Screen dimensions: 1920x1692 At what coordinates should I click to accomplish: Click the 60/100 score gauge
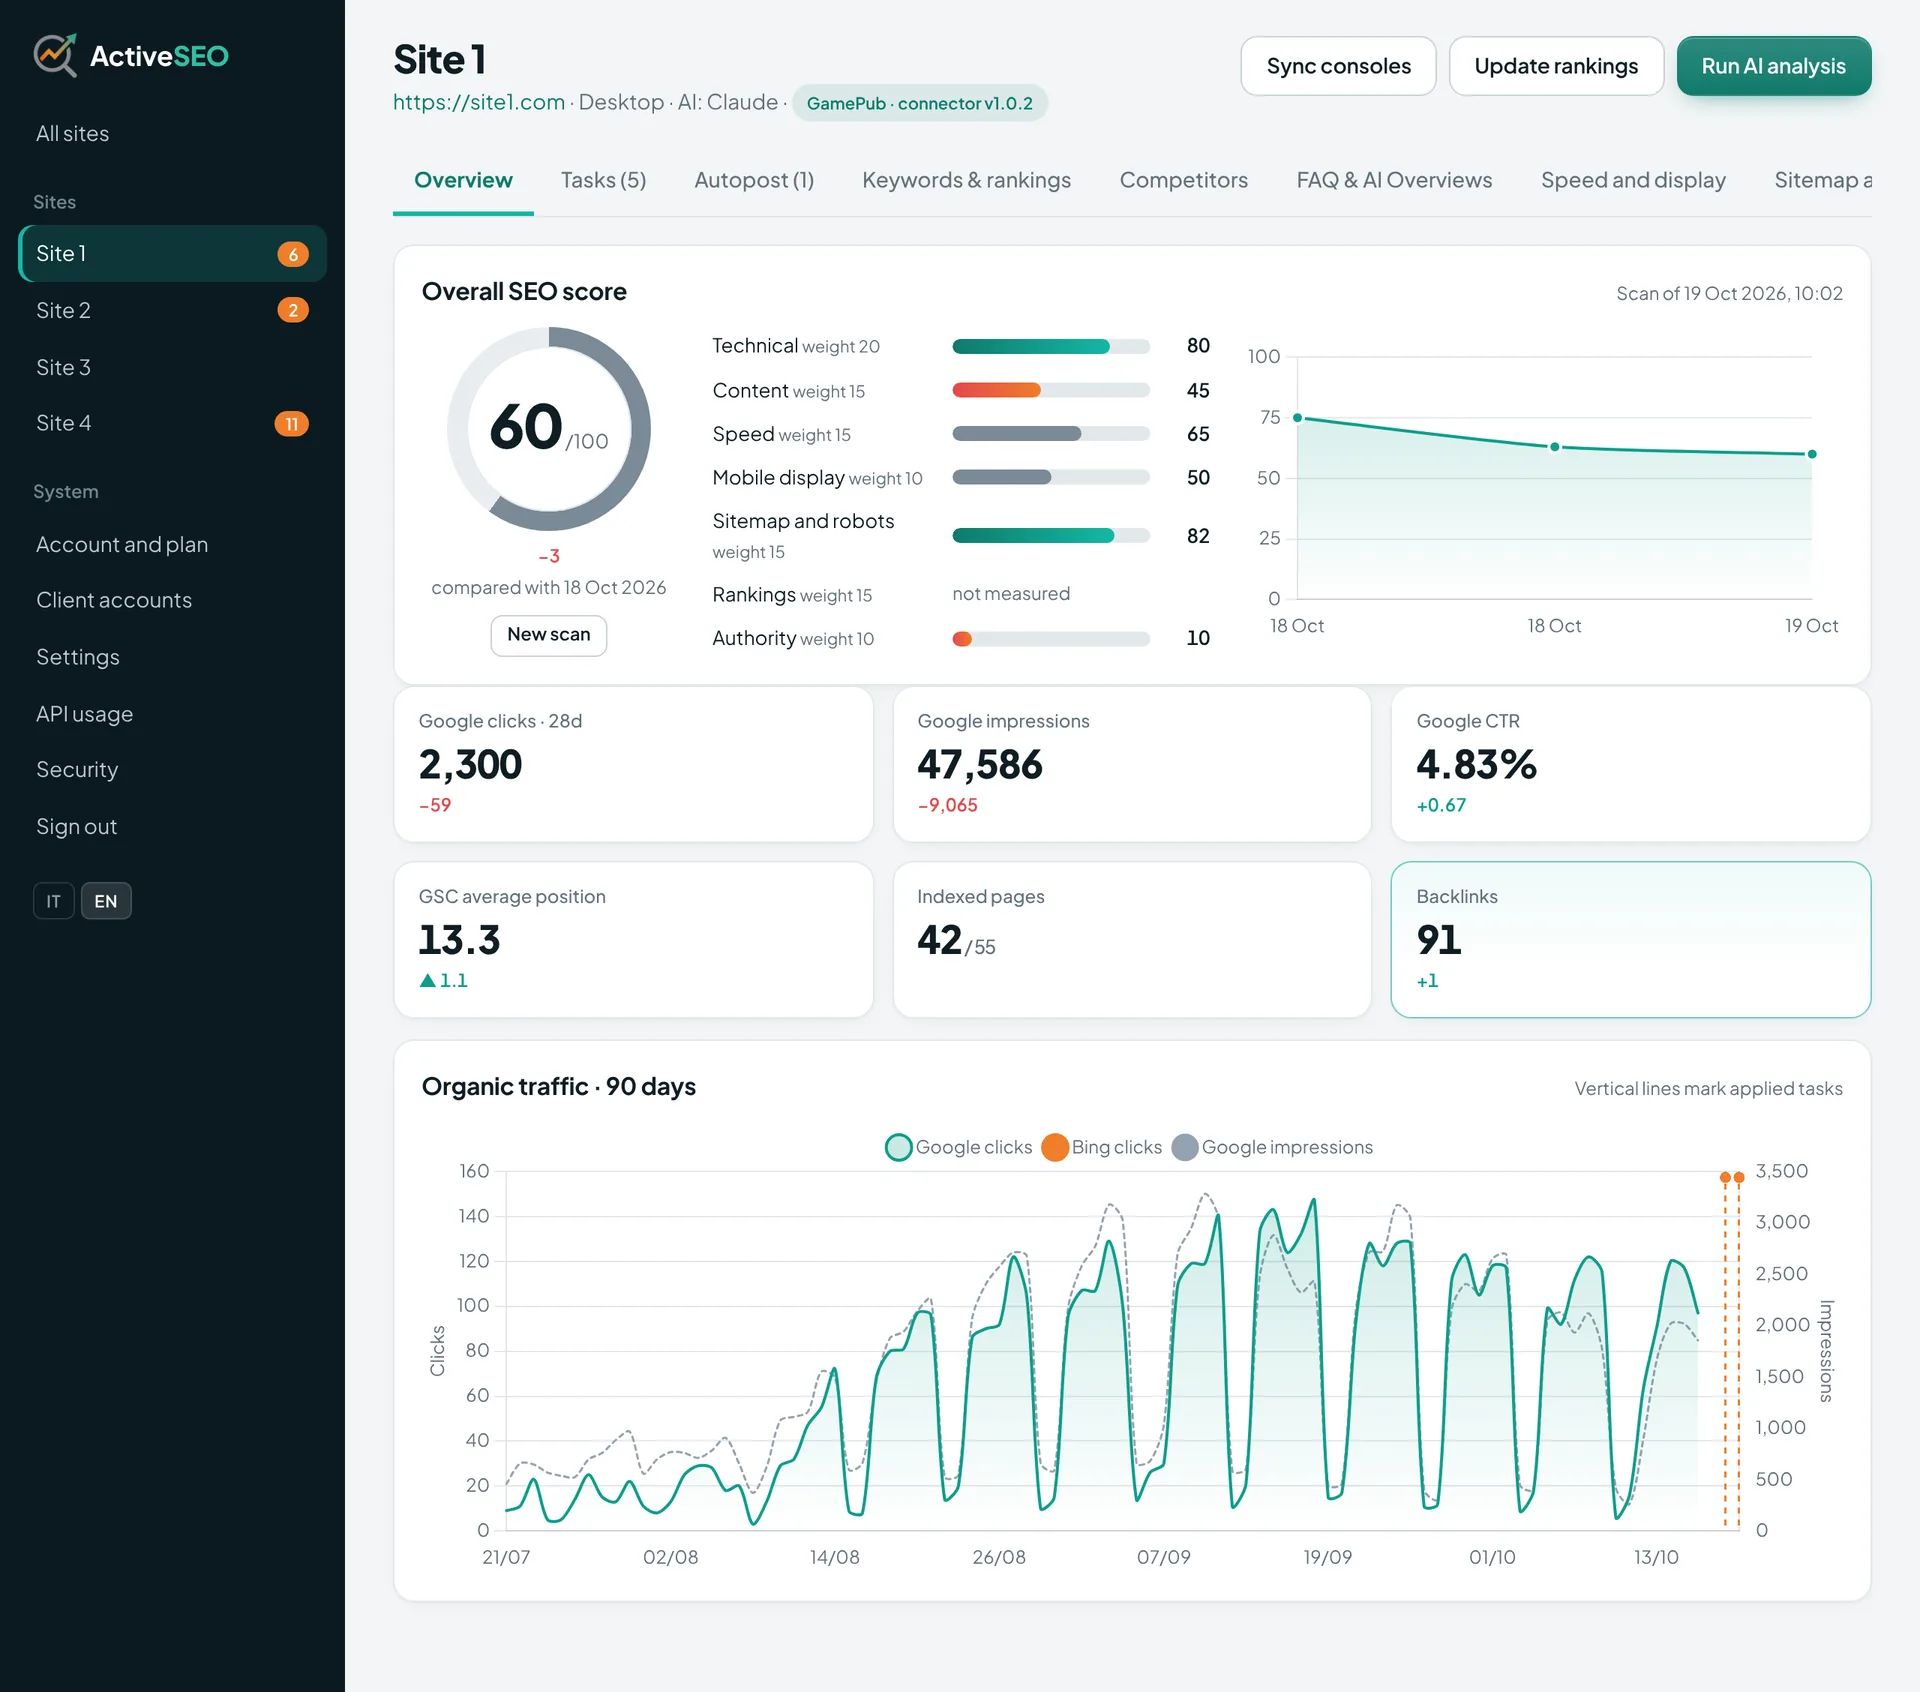point(548,429)
